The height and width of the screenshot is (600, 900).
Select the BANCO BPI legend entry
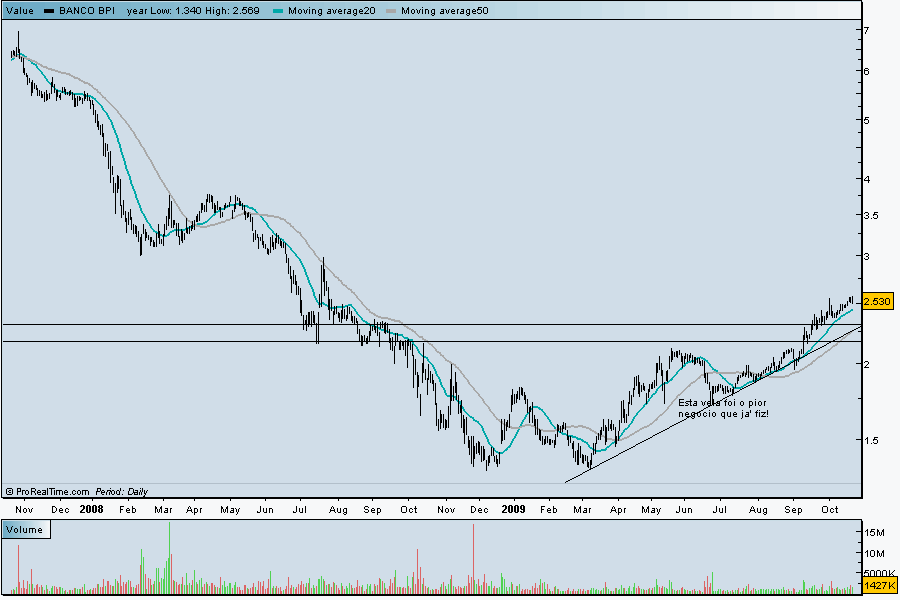(87, 10)
